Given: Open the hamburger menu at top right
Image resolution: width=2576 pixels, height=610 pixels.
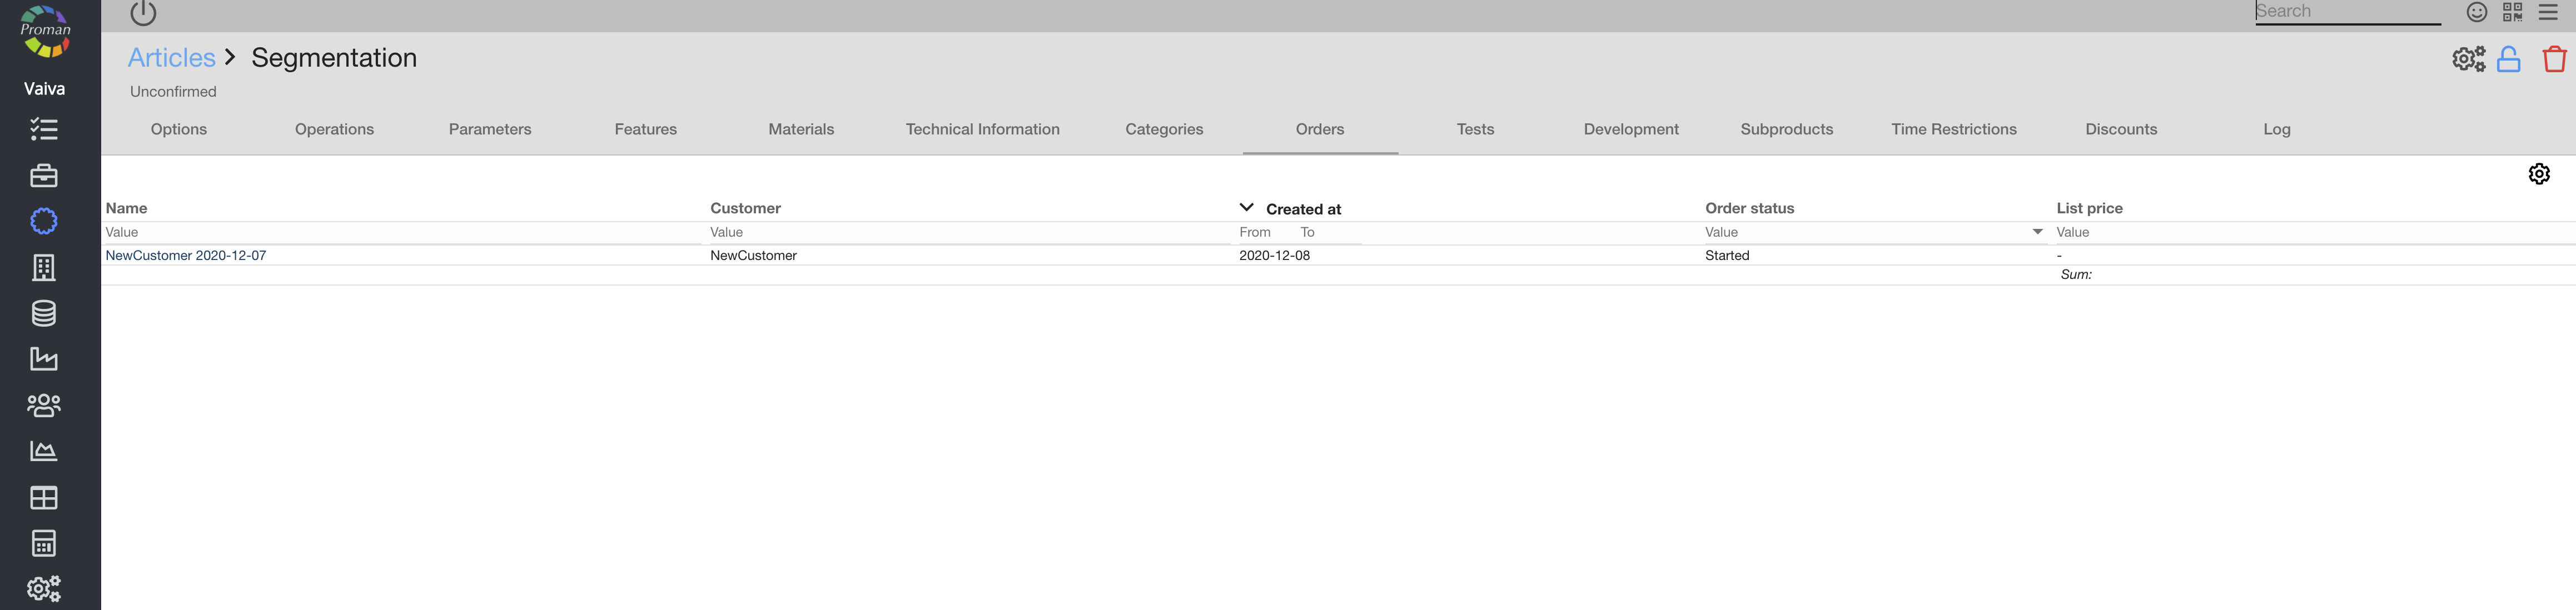Looking at the screenshot, I should 2548,12.
